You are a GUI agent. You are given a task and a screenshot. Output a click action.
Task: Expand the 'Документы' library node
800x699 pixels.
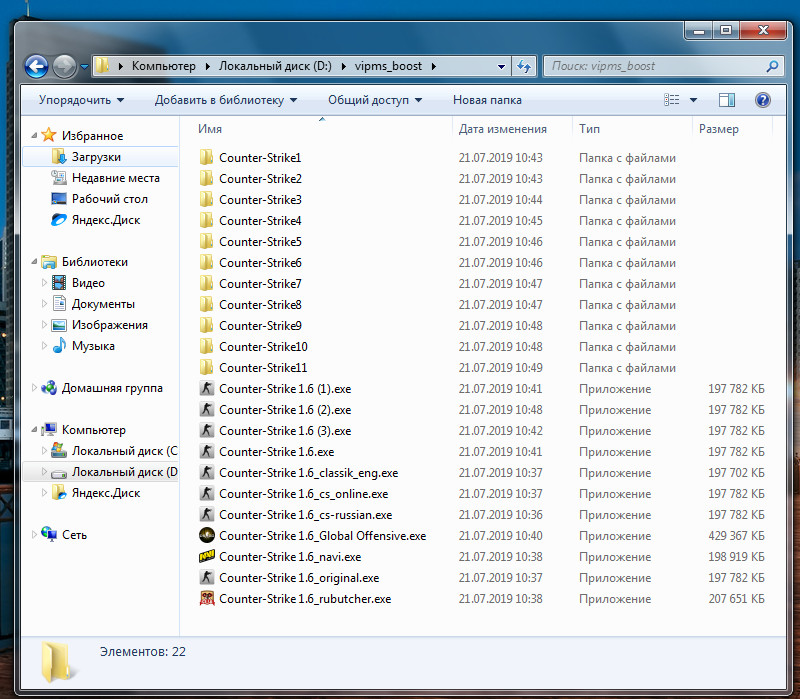44,304
